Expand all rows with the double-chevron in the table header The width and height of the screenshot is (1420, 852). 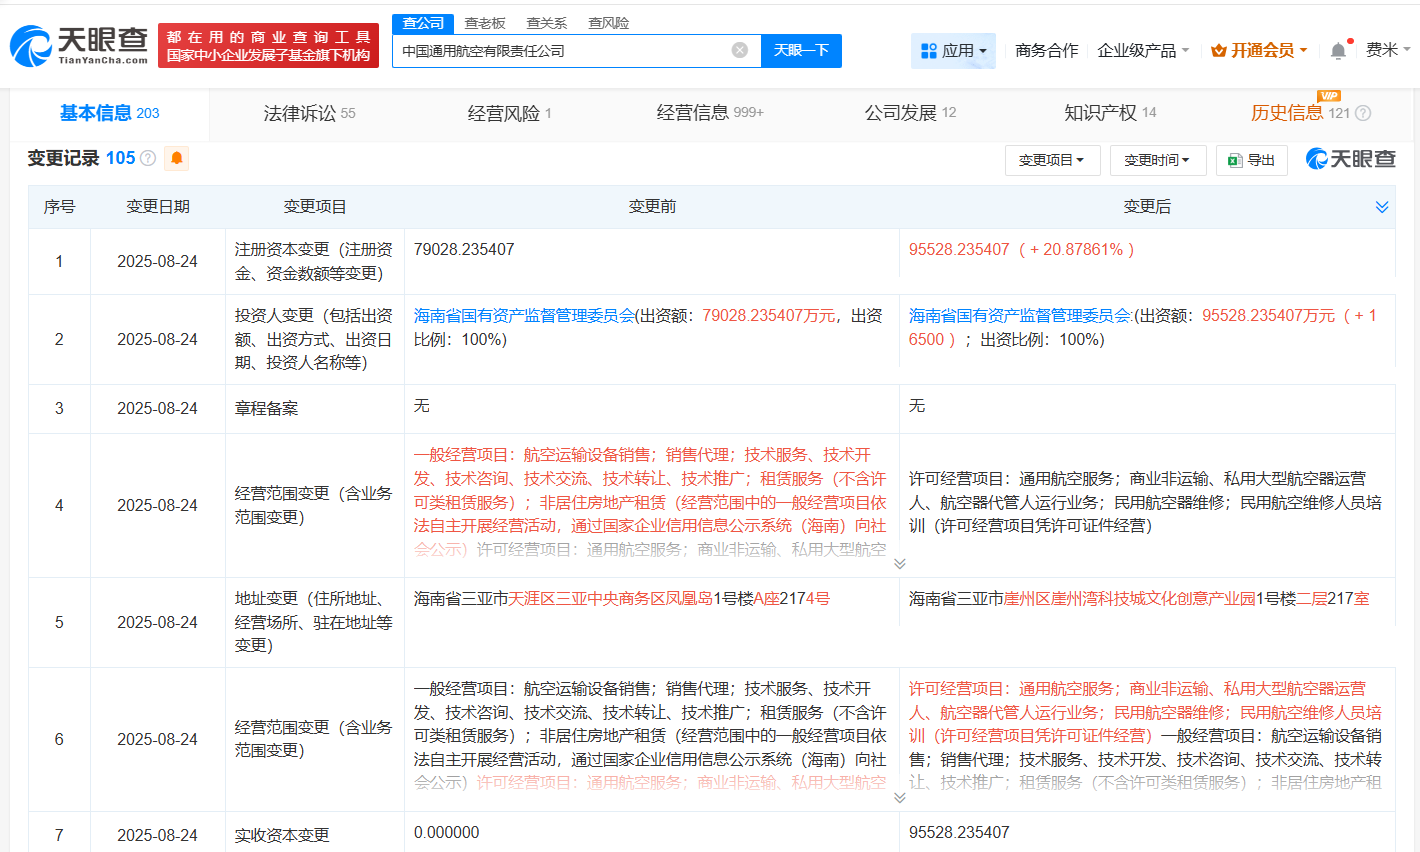click(1382, 207)
